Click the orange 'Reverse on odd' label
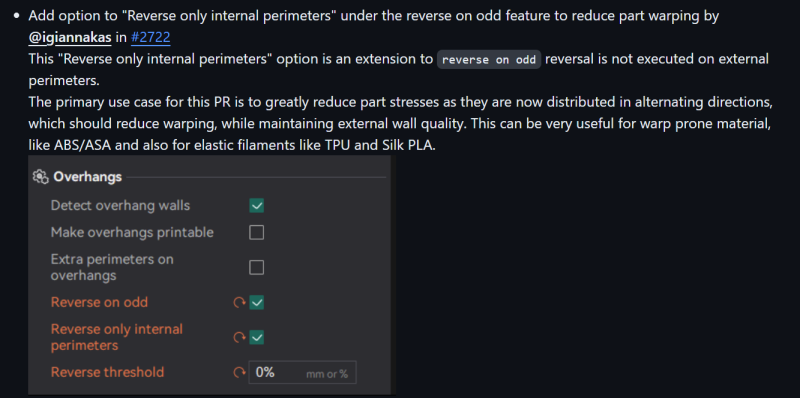The height and width of the screenshot is (398, 800). 99,302
